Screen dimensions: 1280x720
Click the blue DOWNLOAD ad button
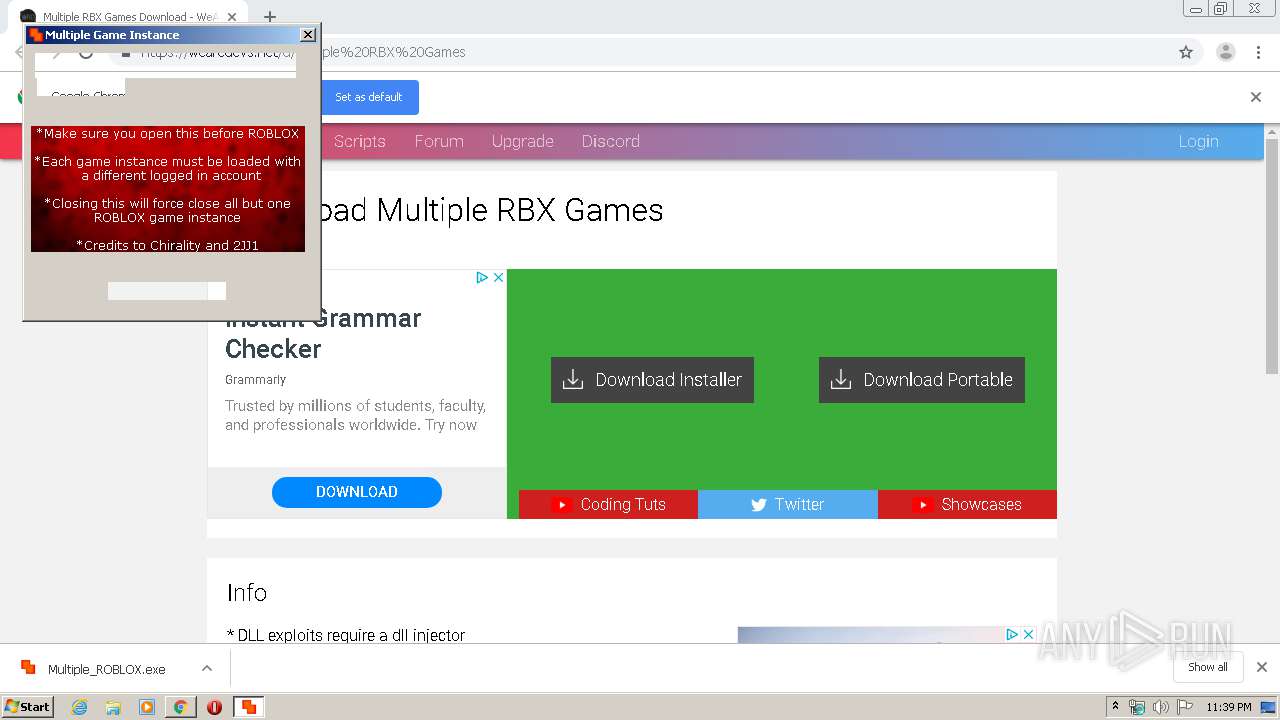click(357, 492)
